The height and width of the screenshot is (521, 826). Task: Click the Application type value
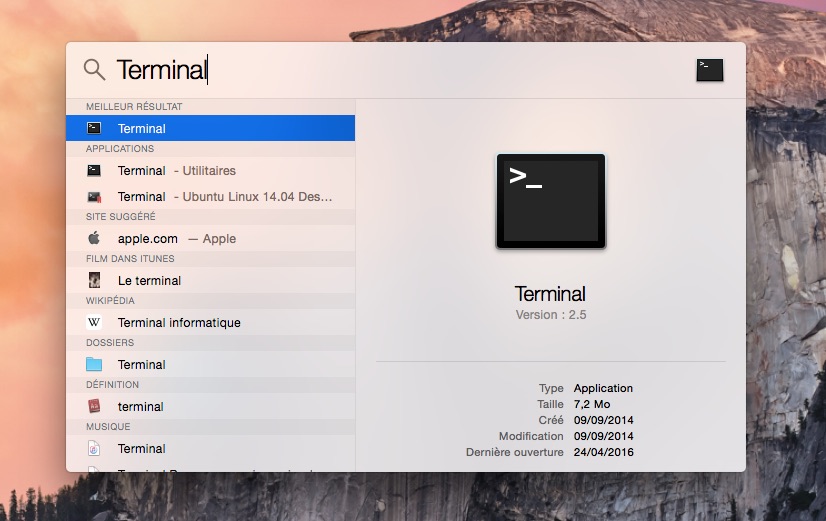pos(603,388)
